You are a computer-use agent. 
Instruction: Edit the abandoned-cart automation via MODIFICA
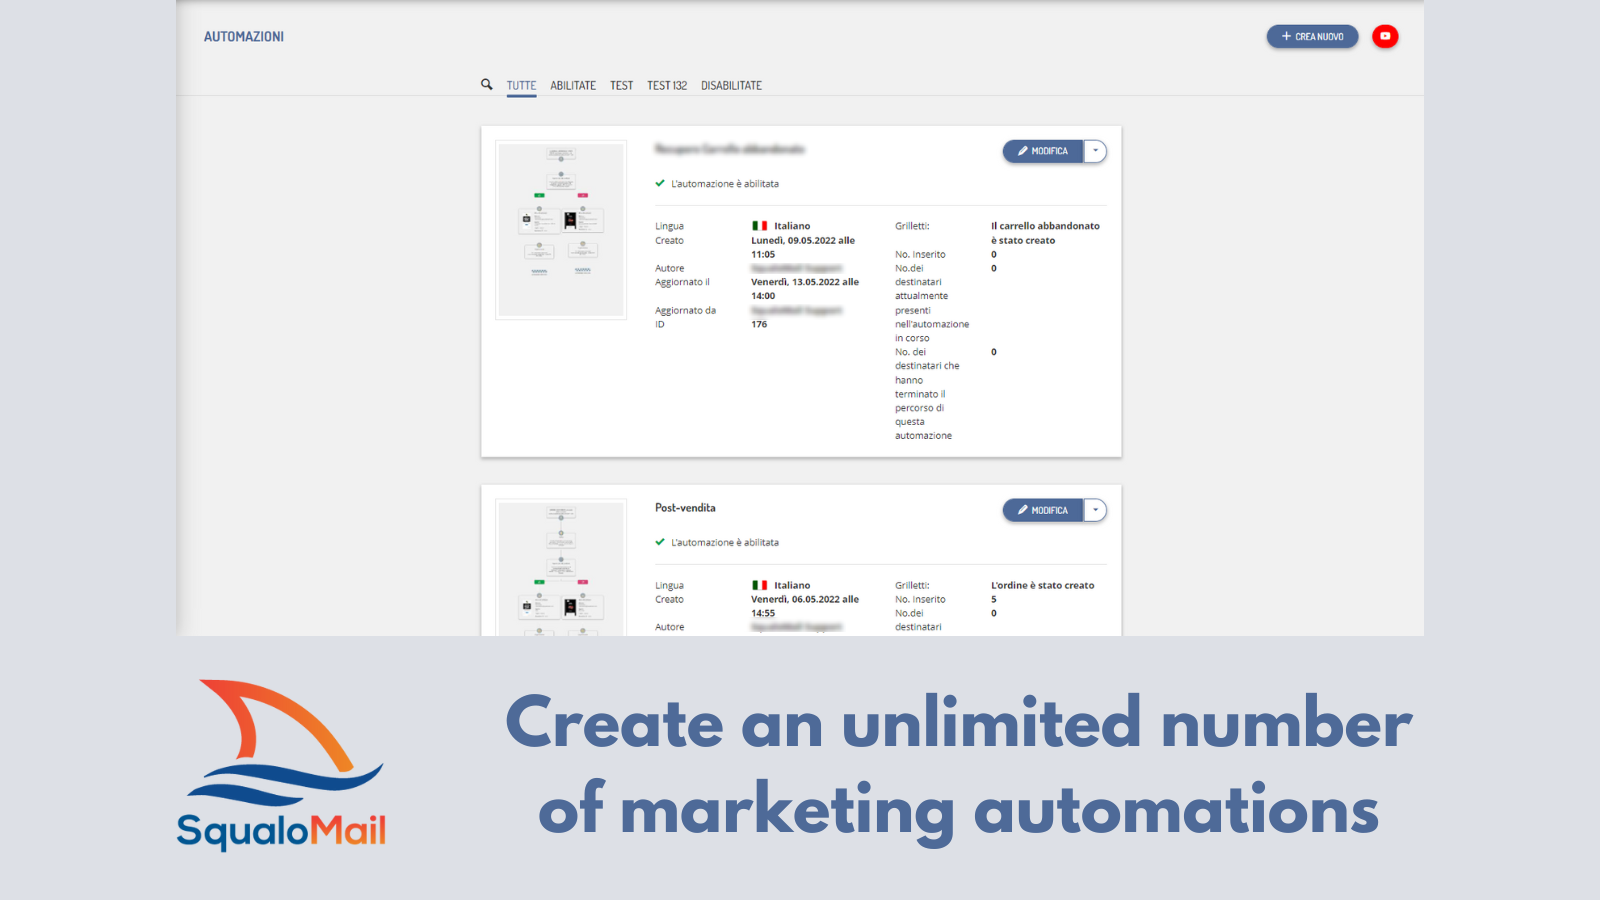click(1043, 151)
